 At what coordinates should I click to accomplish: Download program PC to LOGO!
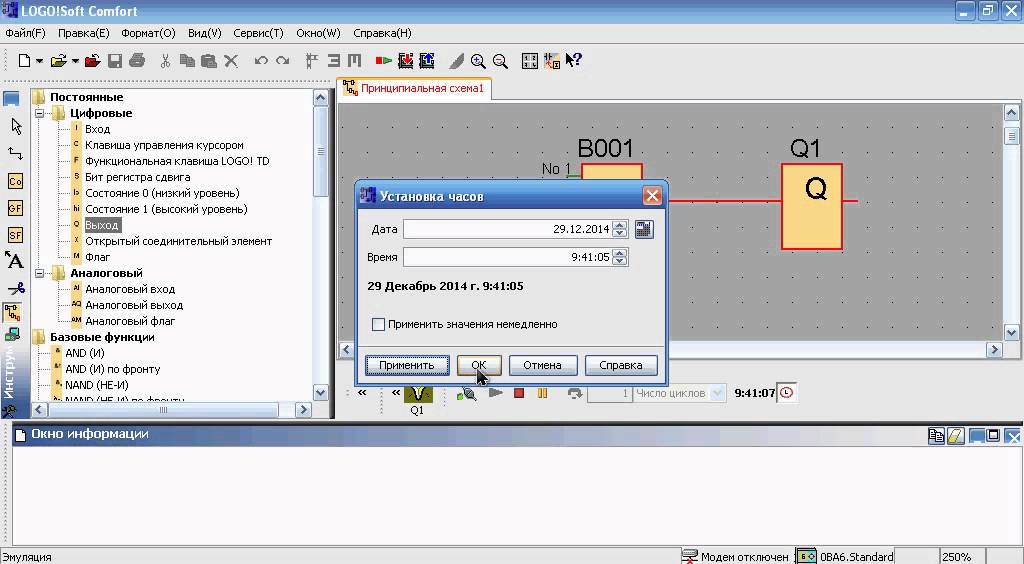tap(406, 61)
